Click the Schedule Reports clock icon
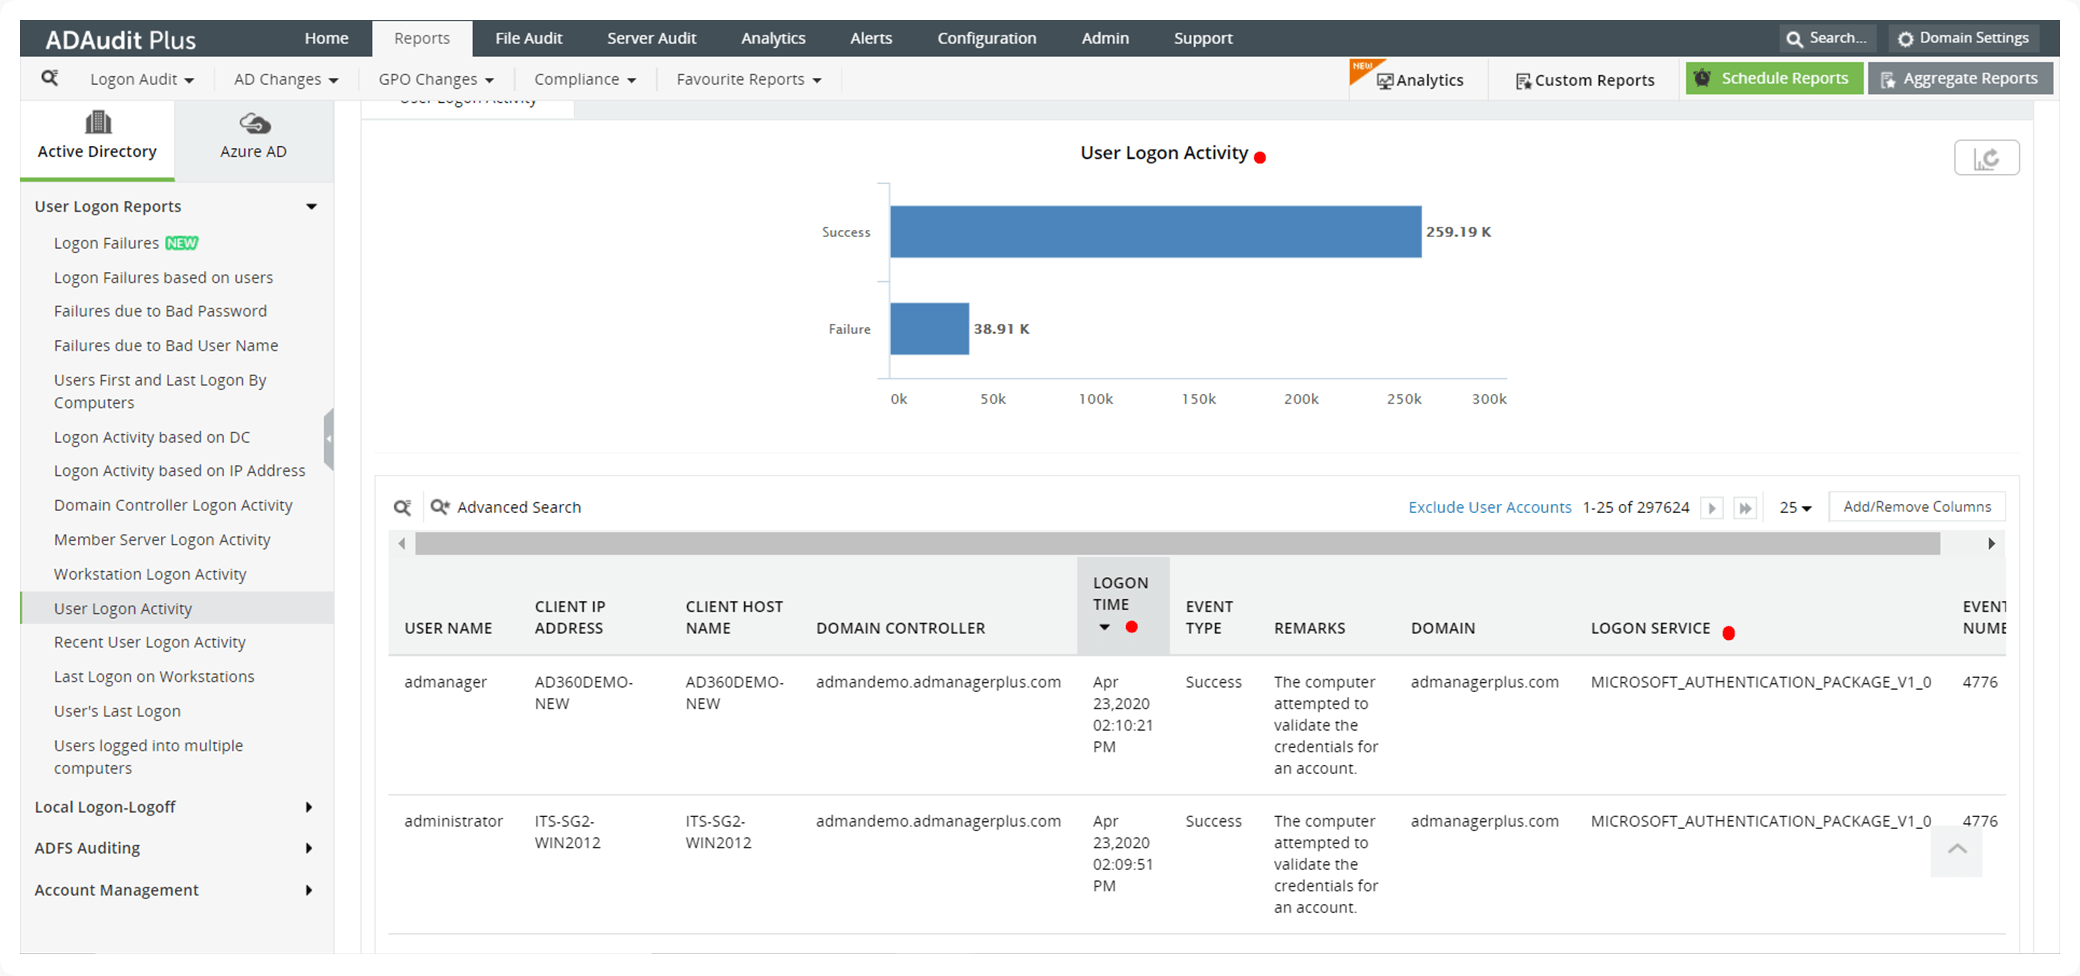The width and height of the screenshot is (2080, 976). pyautogui.click(x=1702, y=78)
